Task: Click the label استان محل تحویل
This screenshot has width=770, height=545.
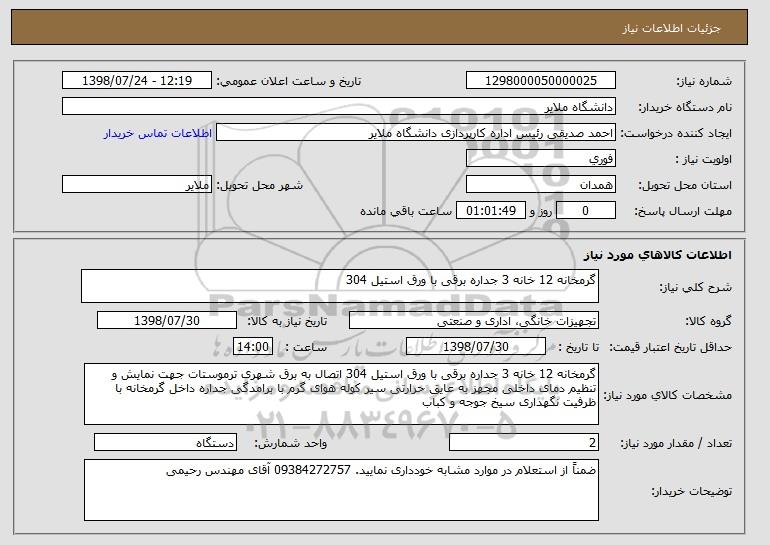Action: 685,185
